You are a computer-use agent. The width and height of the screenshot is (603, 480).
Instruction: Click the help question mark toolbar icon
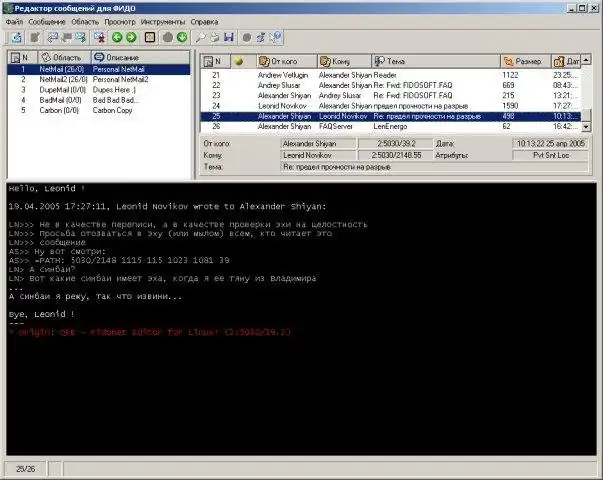pos(276,37)
